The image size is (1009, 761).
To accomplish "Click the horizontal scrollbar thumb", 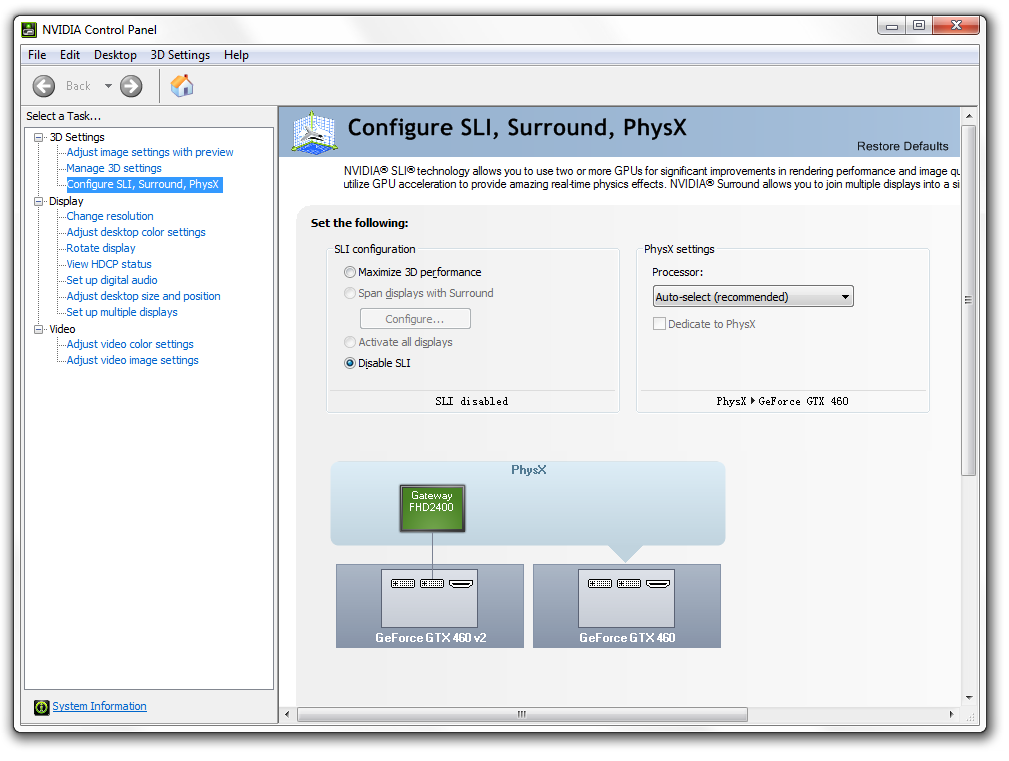I will coord(522,715).
